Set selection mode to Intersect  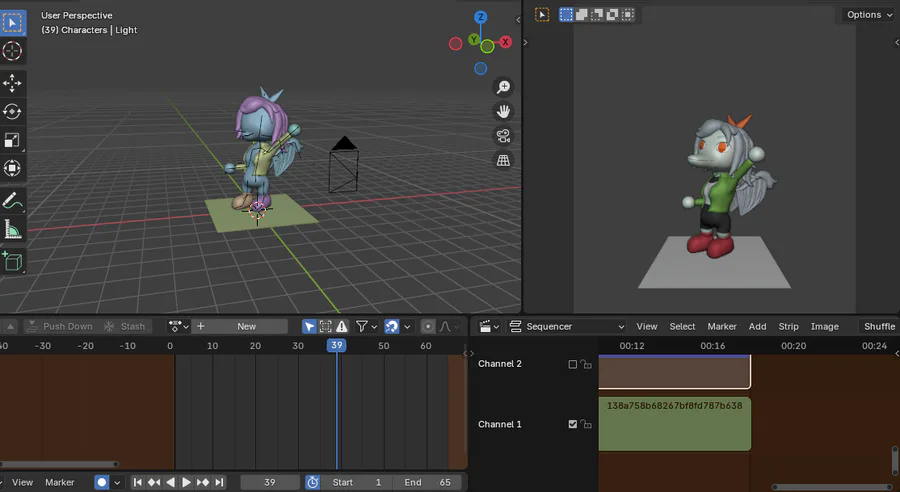pyautogui.click(x=628, y=15)
